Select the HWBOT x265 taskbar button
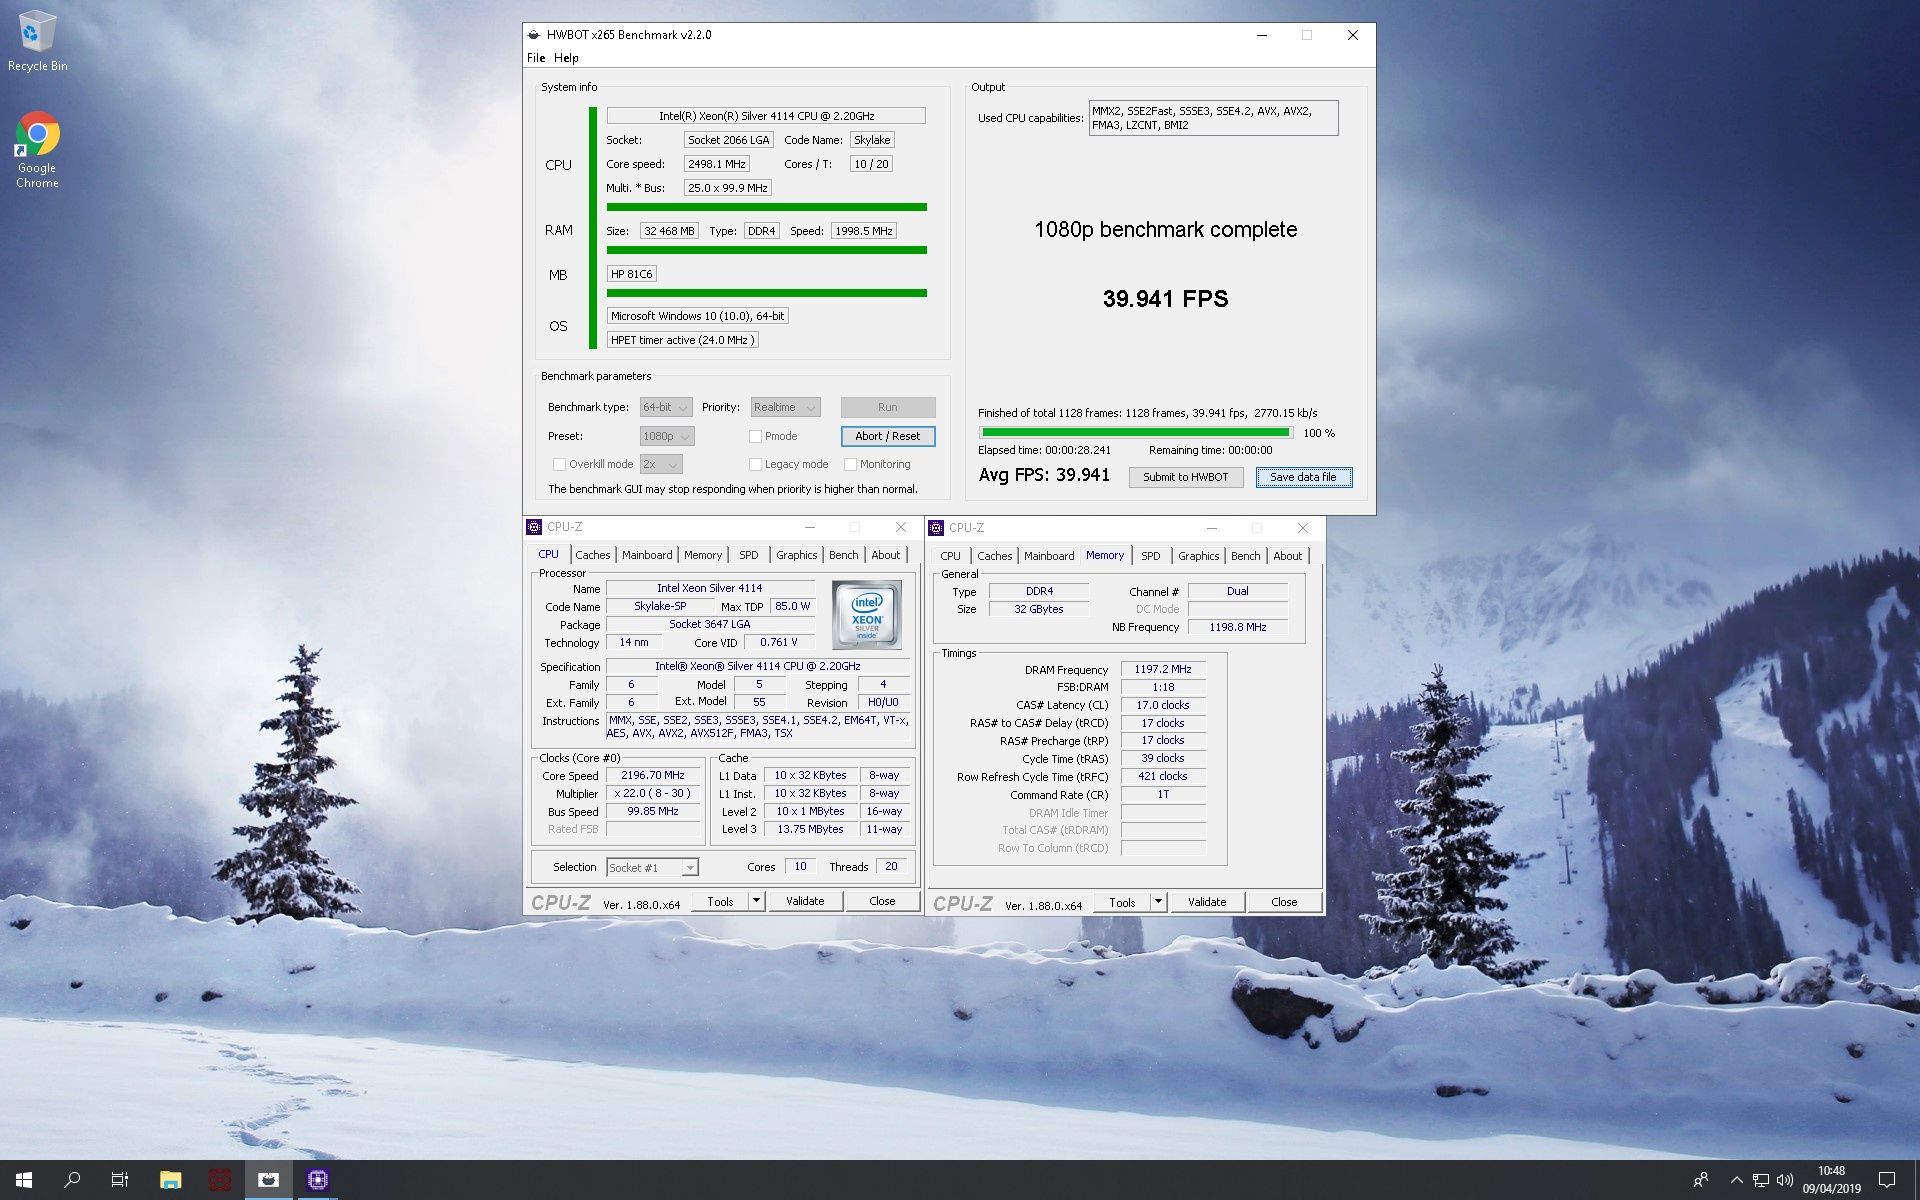 coord(268,1180)
